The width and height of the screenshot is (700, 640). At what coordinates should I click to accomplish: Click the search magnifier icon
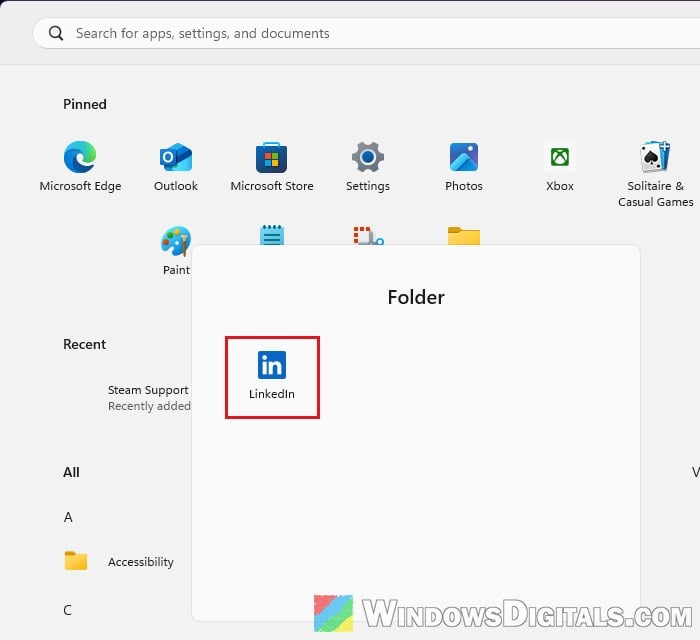56,33
